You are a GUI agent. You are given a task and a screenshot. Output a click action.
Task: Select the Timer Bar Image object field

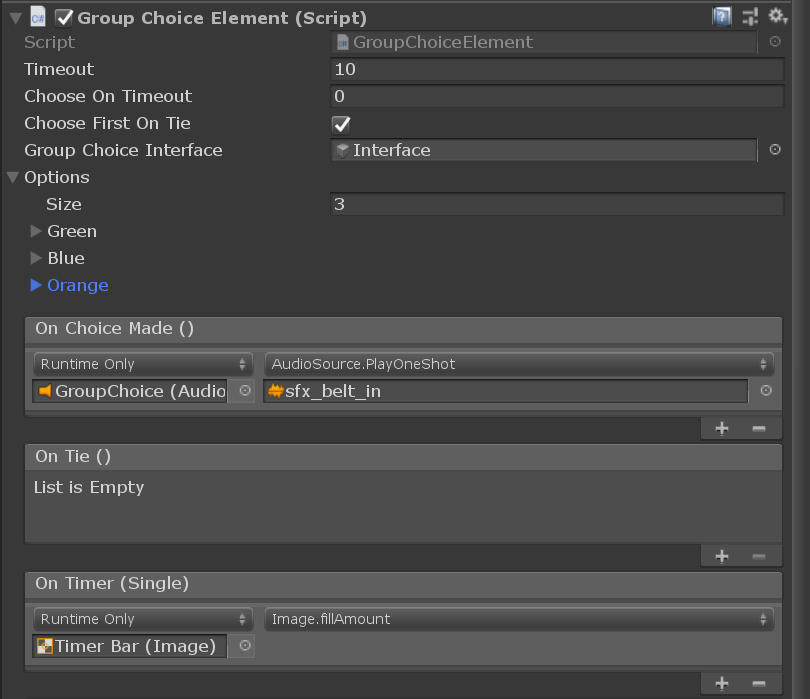coord(130,646)
